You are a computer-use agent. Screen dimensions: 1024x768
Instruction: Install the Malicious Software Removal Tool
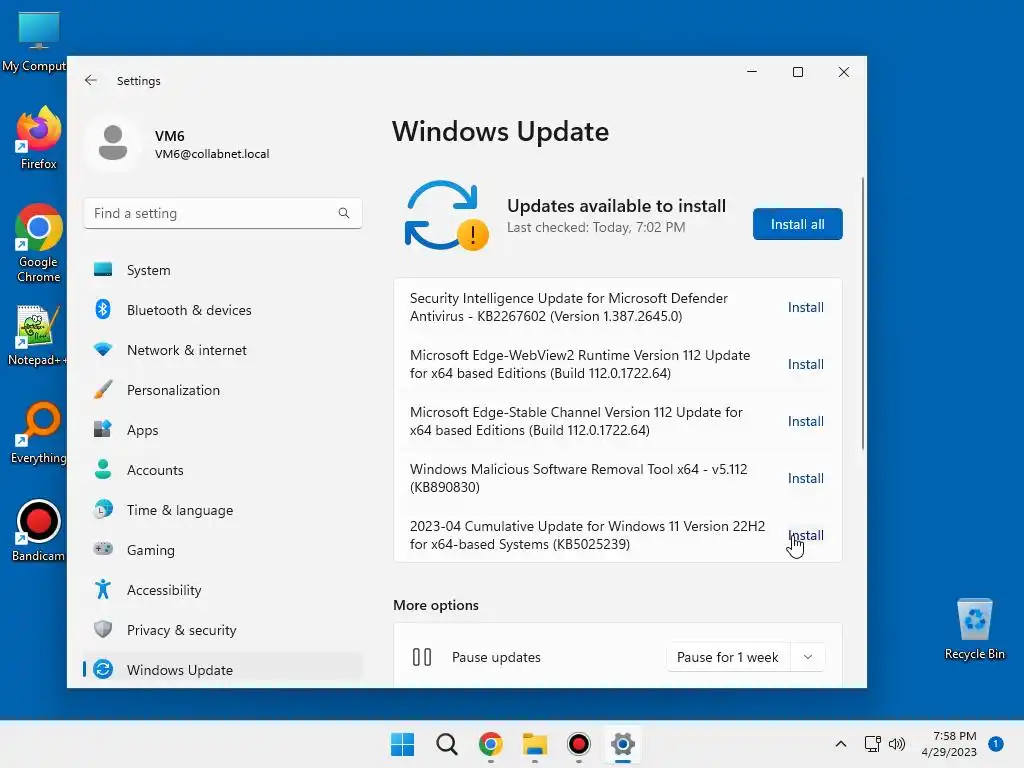click(805, 478)
